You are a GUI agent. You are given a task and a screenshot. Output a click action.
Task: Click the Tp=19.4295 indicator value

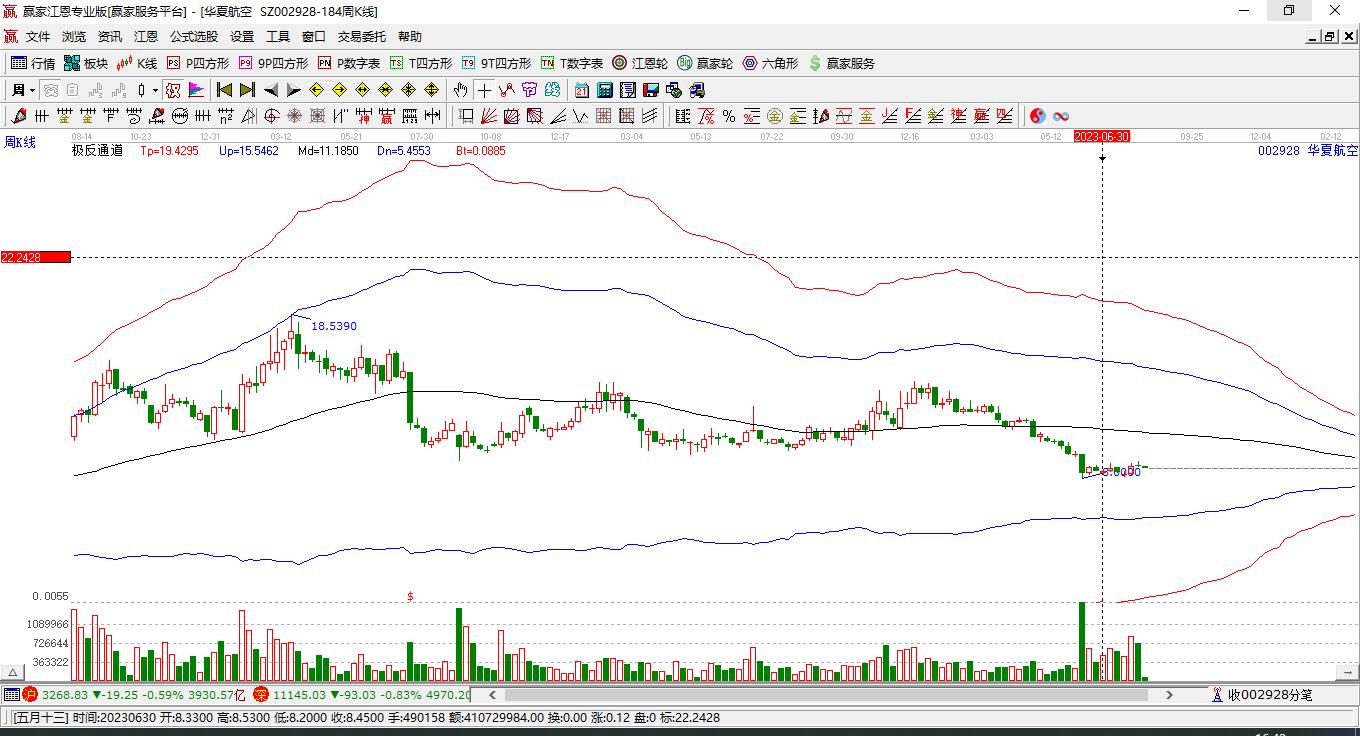(169, 151)
